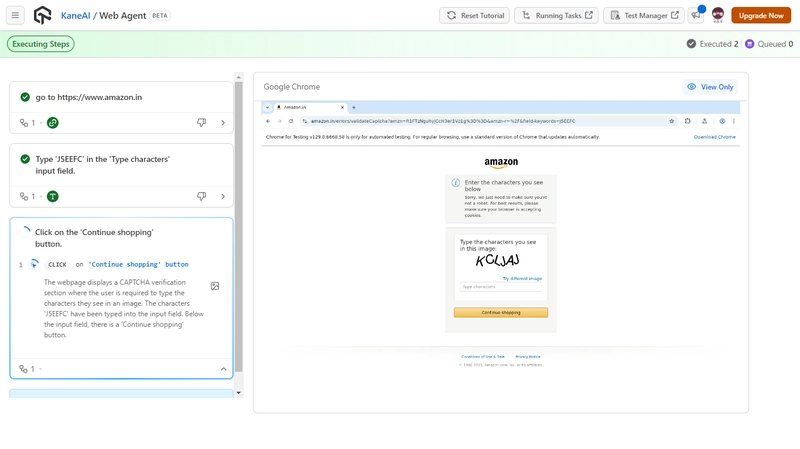Open the announcements megaphone icon

point(696,15)
